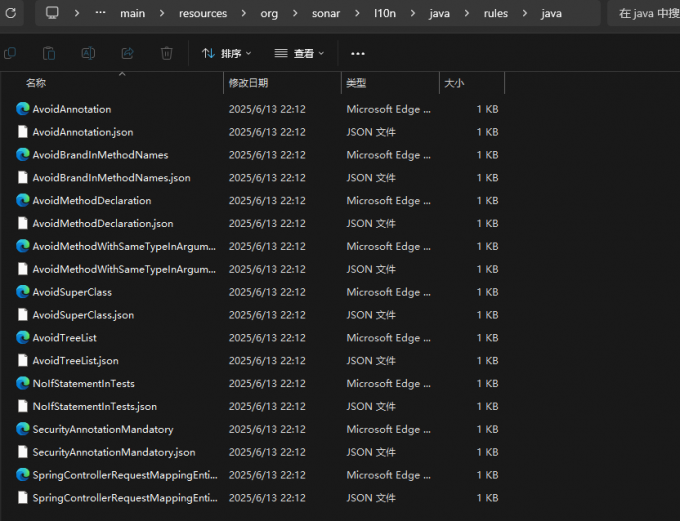Viewport: 680px width, 521px height.
Task: Click the Share icon in toolbar
Action: coord(127,53)
